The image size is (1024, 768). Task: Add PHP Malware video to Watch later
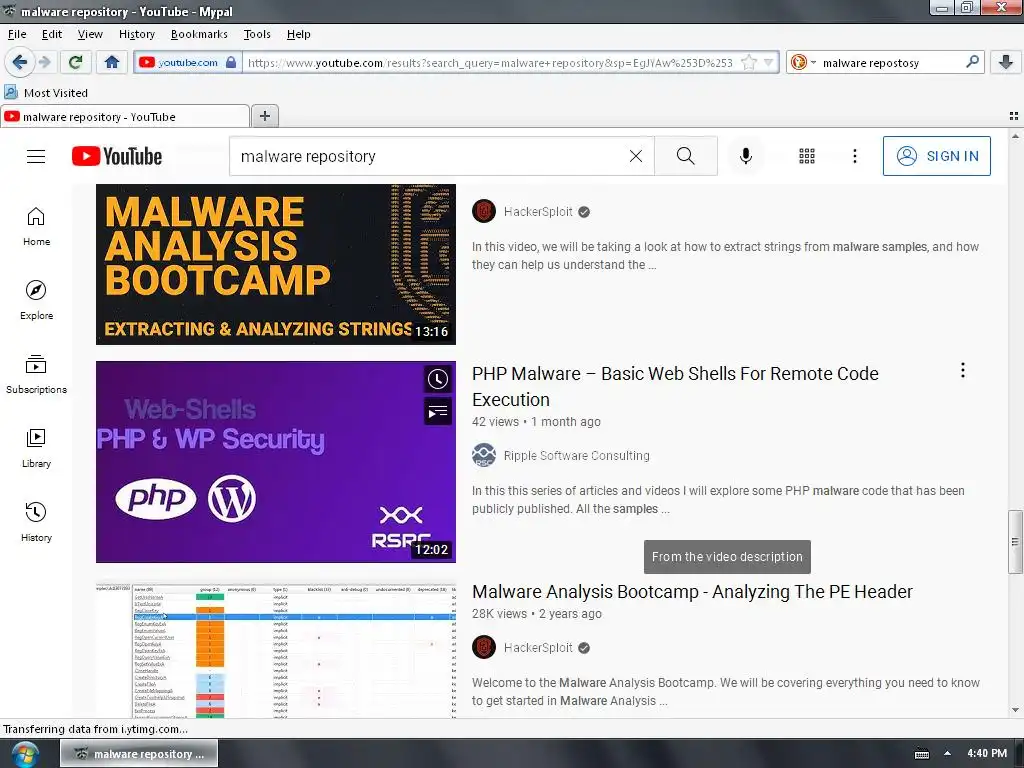pos(438,379)
